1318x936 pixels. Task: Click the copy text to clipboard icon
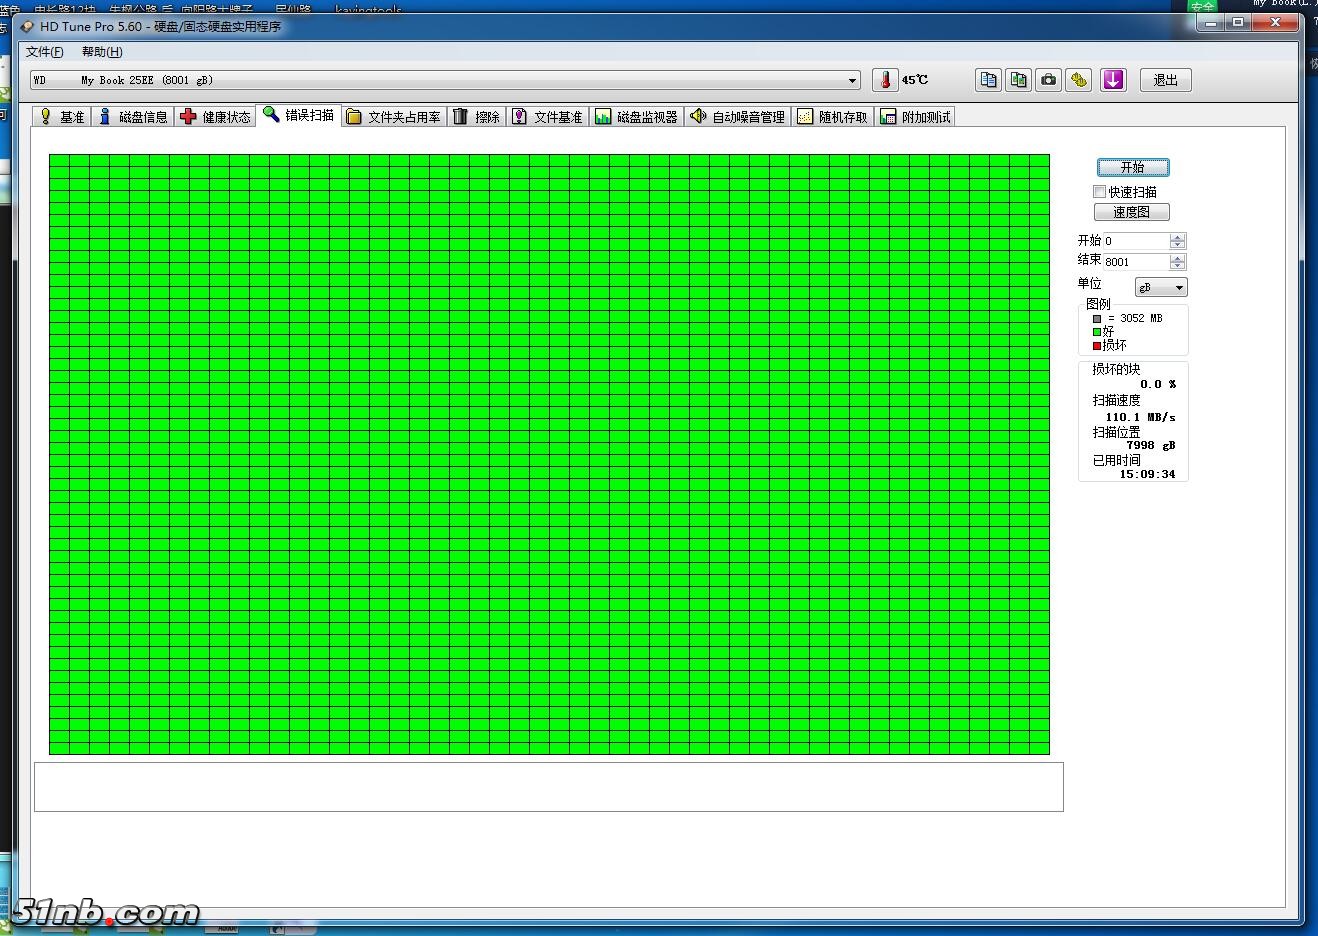(988, 80)
